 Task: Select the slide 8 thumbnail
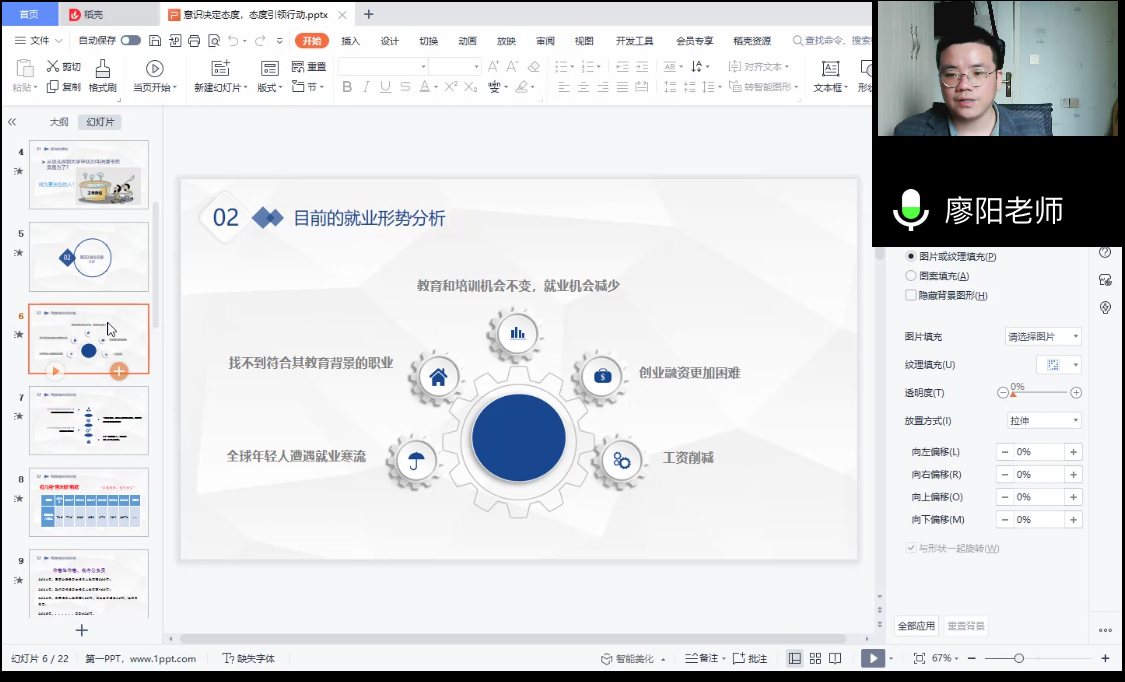point(89,502)
